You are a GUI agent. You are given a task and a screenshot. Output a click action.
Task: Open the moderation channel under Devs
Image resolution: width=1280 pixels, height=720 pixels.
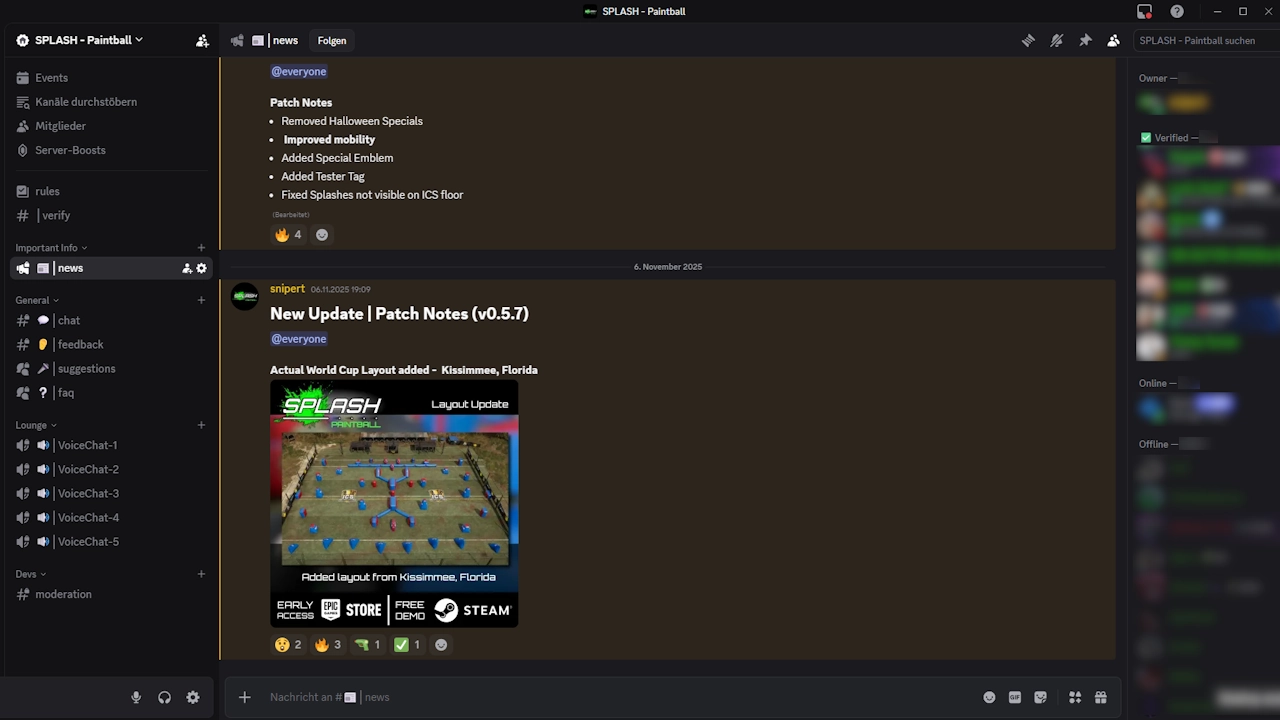[x=63, y=594]
